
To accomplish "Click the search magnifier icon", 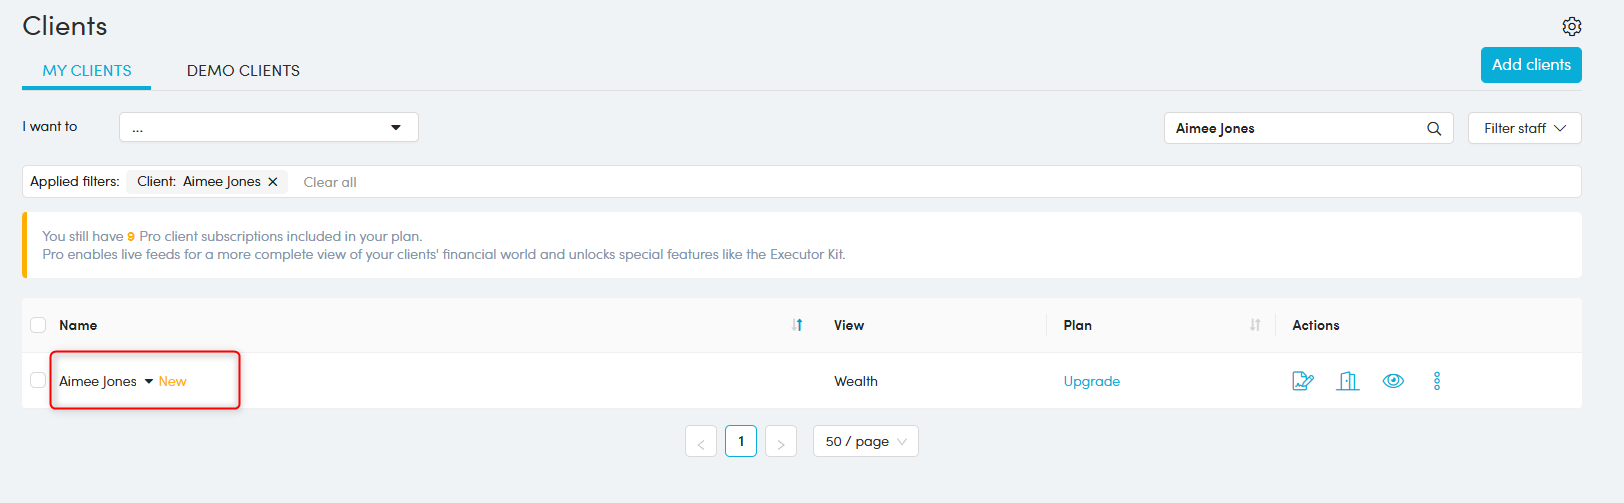I will pos(1434,128).
